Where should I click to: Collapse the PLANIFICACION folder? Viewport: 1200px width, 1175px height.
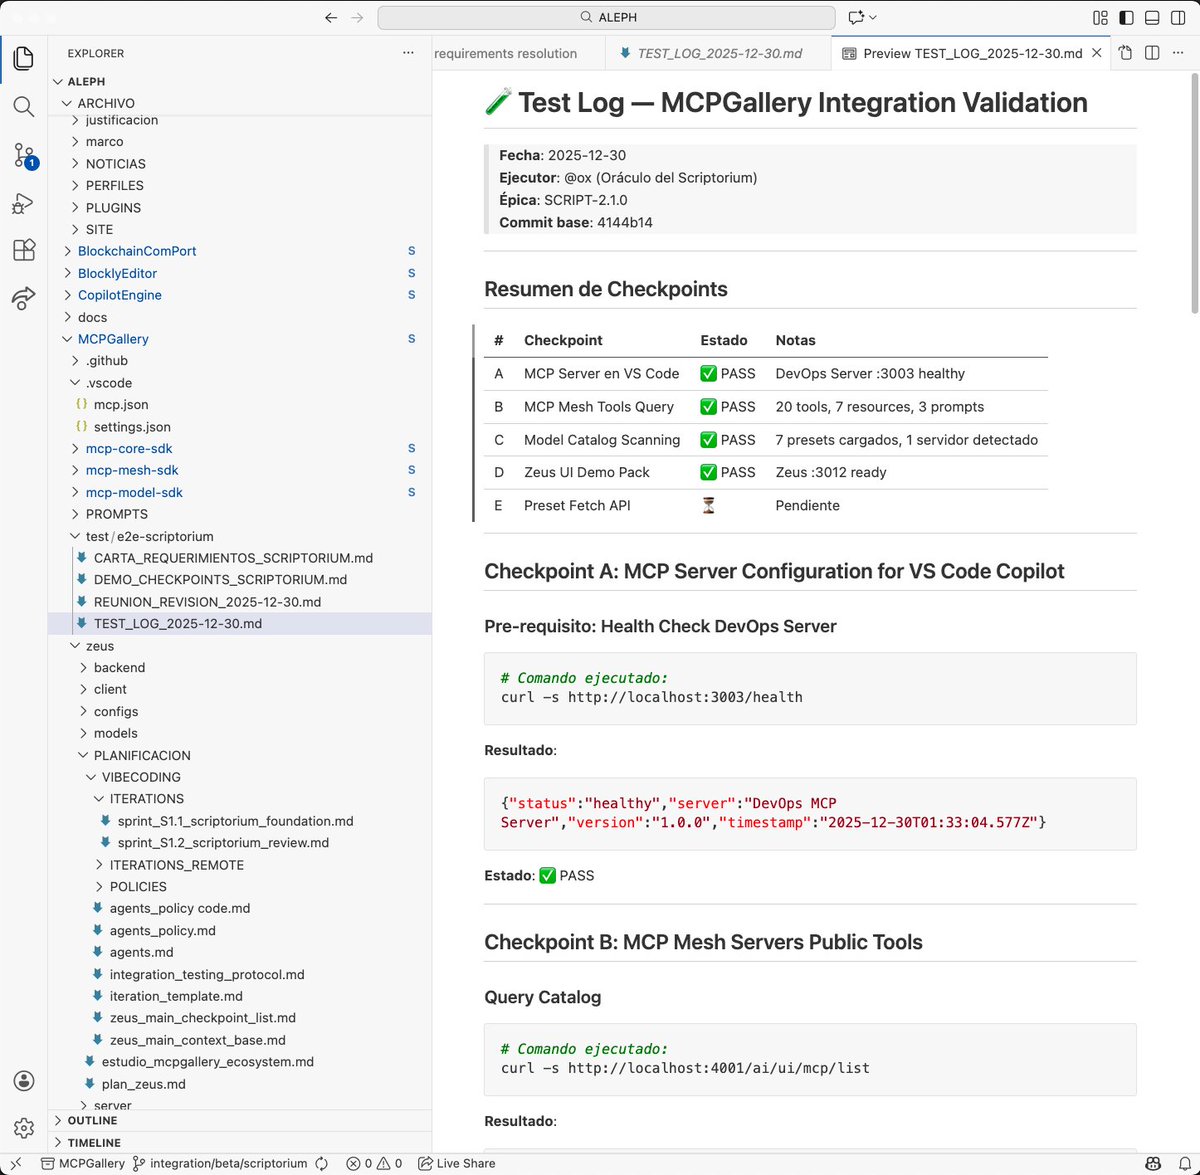240,755
